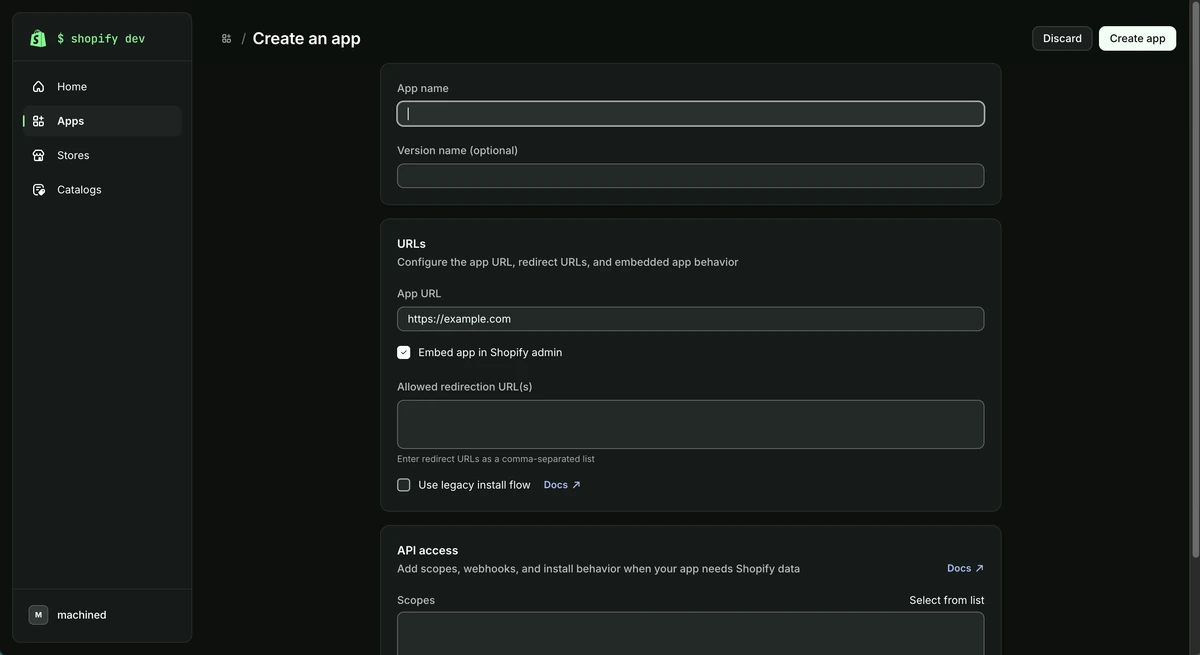This screenshot has width=1200, height=655.
Task: Open the Apps menu item
Action: pyautogui.click(x=102, y=121)
